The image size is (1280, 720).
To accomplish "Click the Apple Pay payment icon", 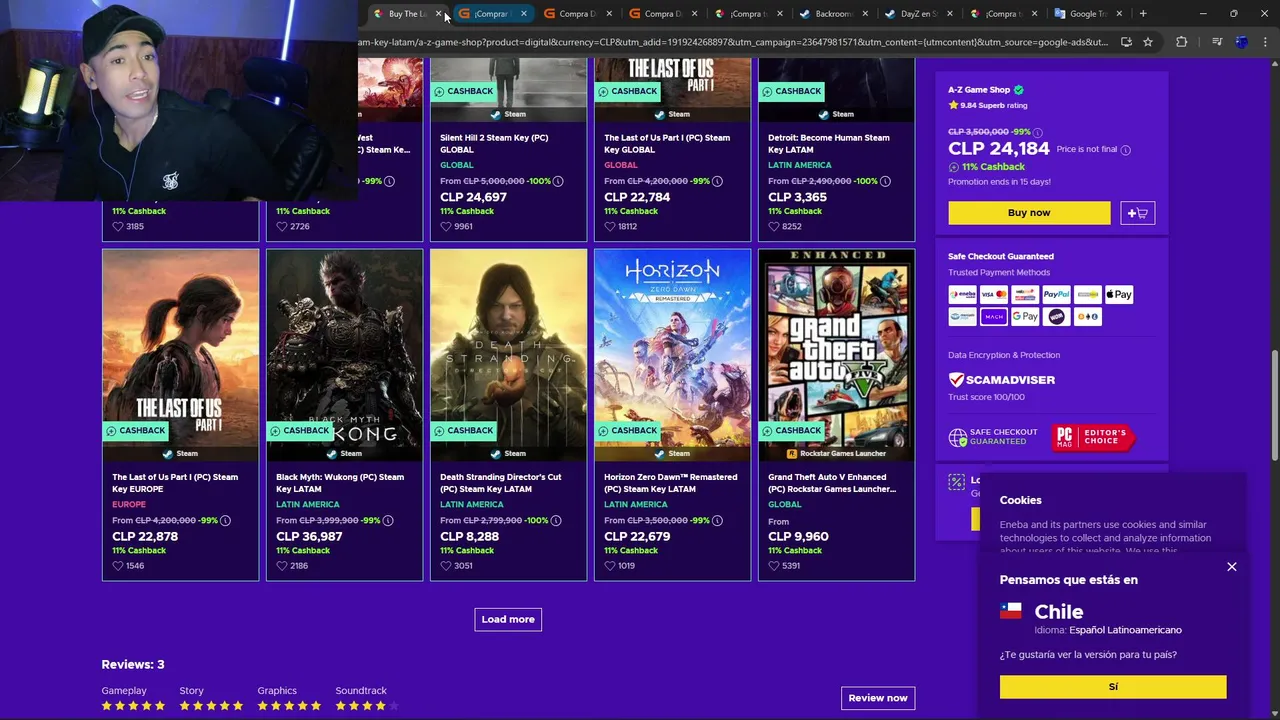I will [1119, 294].
